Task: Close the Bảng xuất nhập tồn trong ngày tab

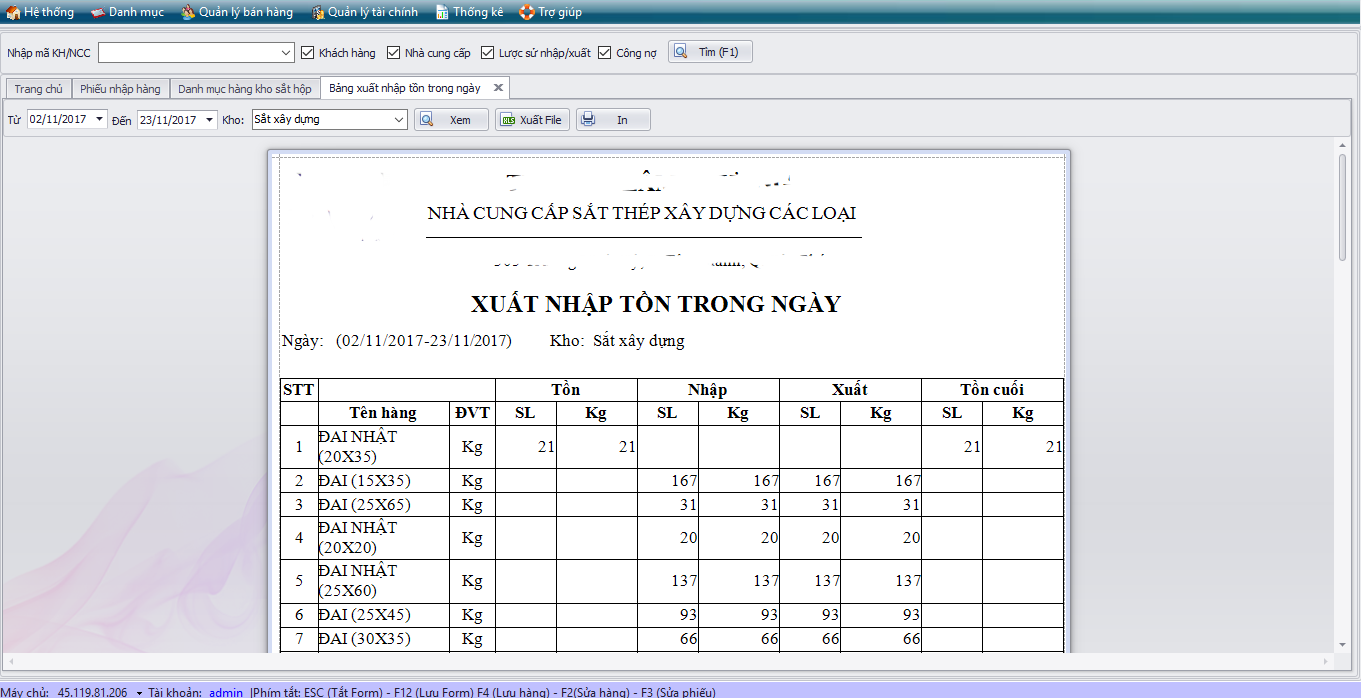Action: 498,88
